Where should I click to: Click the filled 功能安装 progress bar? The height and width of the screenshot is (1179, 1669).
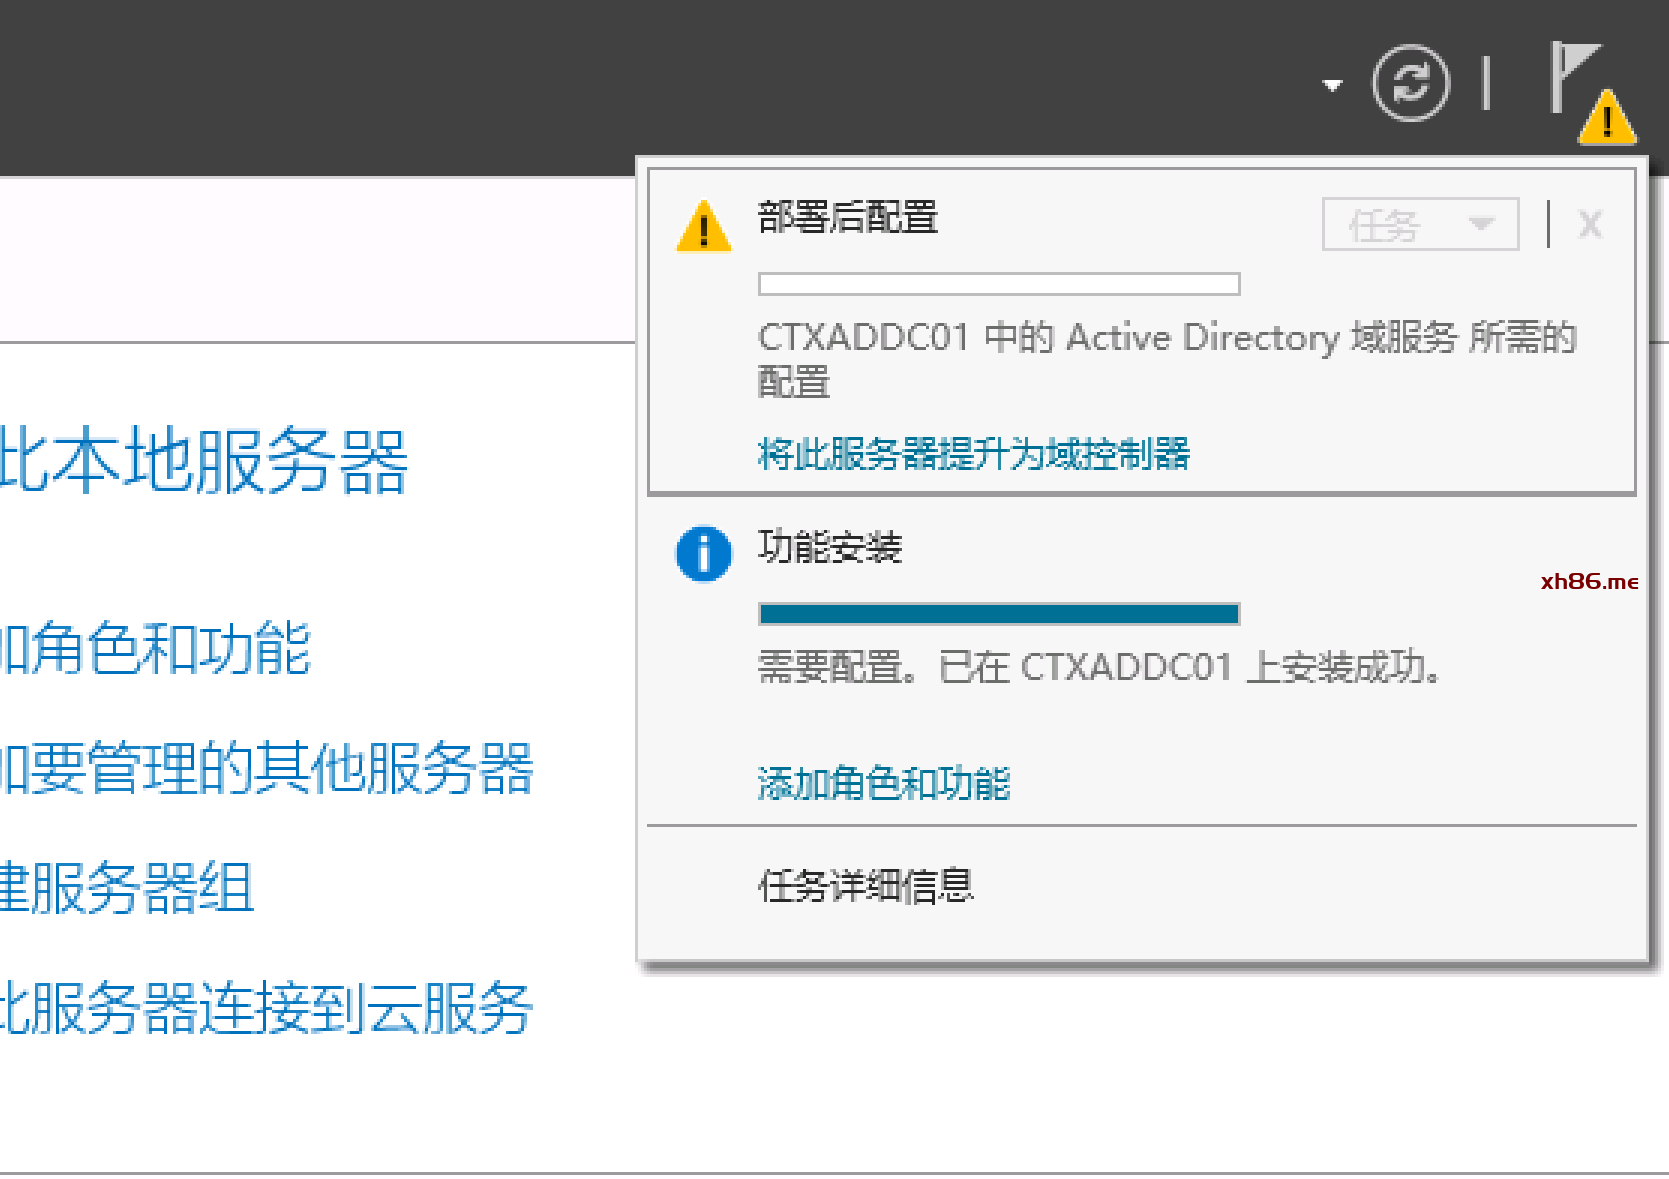(x=999, y=614)
